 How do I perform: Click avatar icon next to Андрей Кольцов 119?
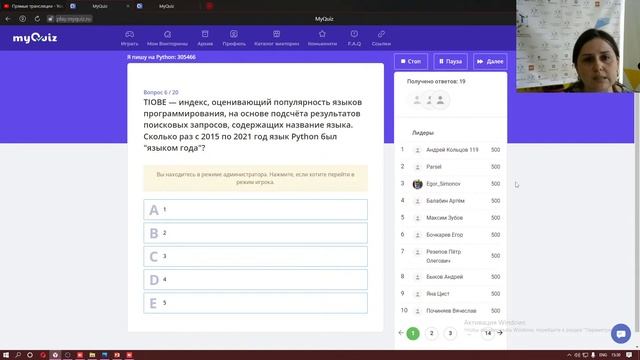tap(417, 150)
